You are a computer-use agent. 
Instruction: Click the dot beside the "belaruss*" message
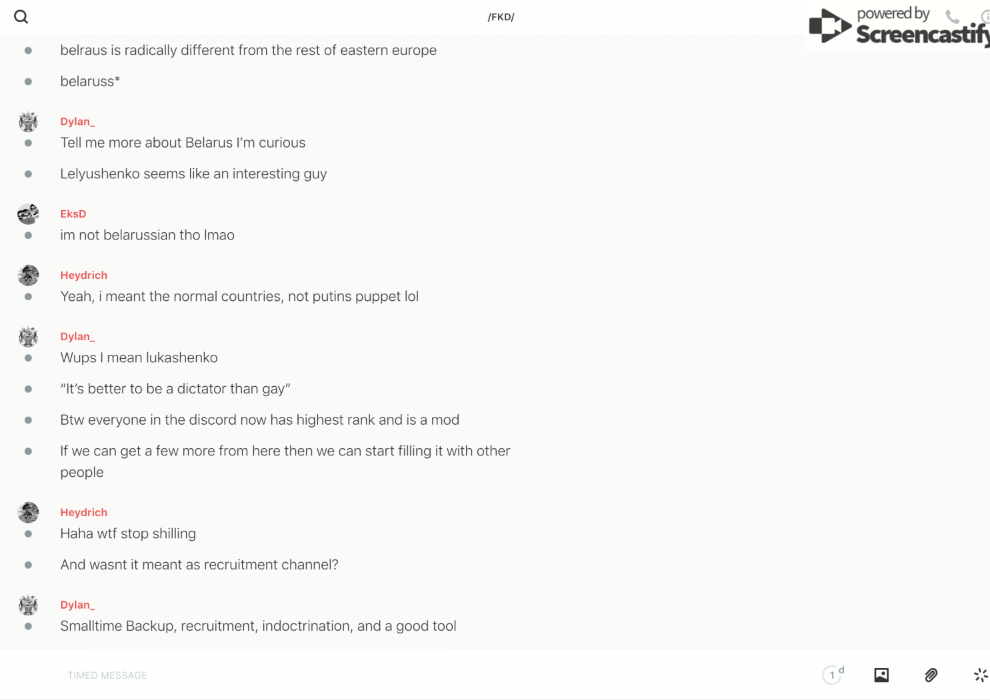[x=28, y=81]
